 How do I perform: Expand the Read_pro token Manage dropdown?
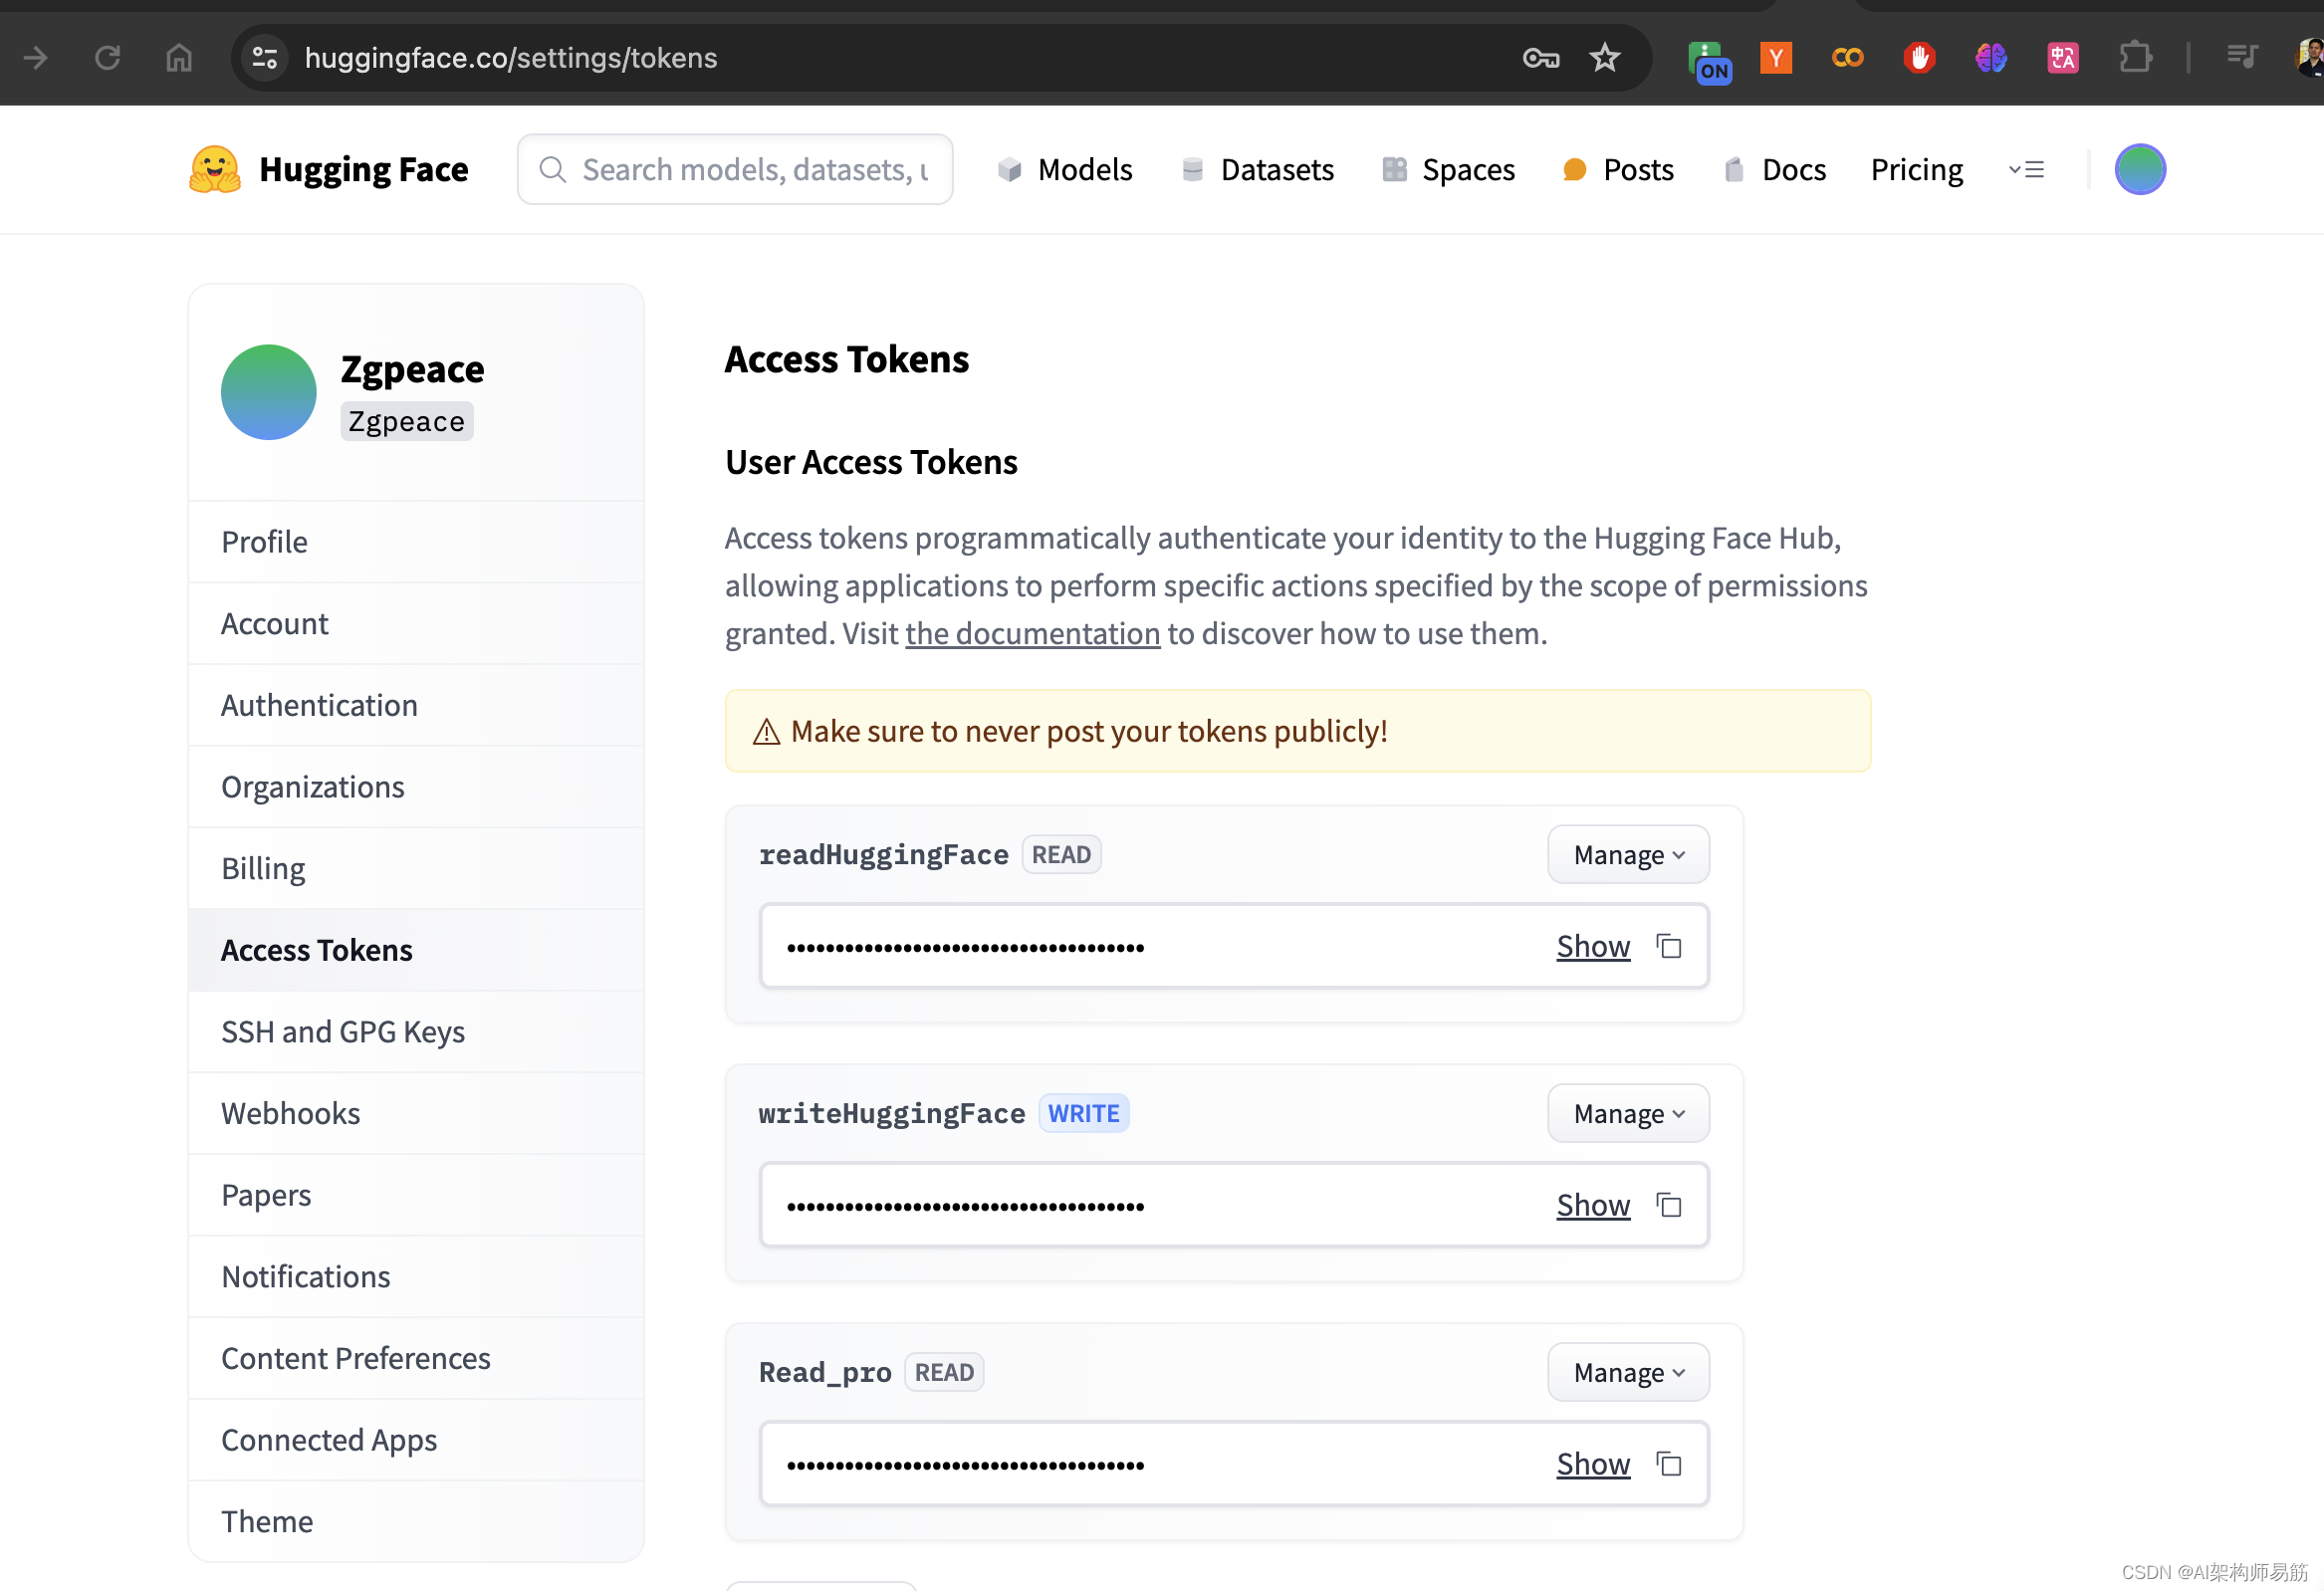[x=1625, y=1372]
